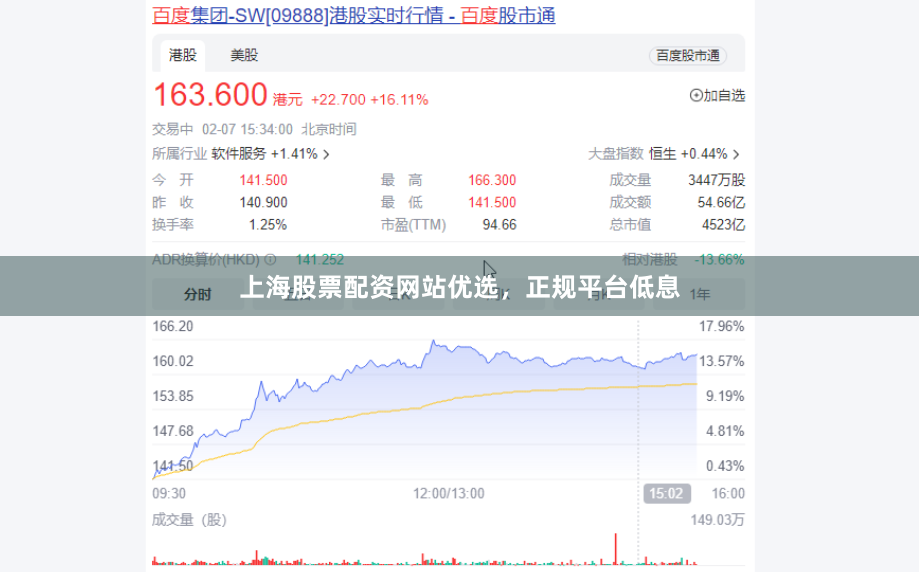Select the 分时 chart period tab
Viewport: 919px width, 572px height.
(x=198, y=294)
